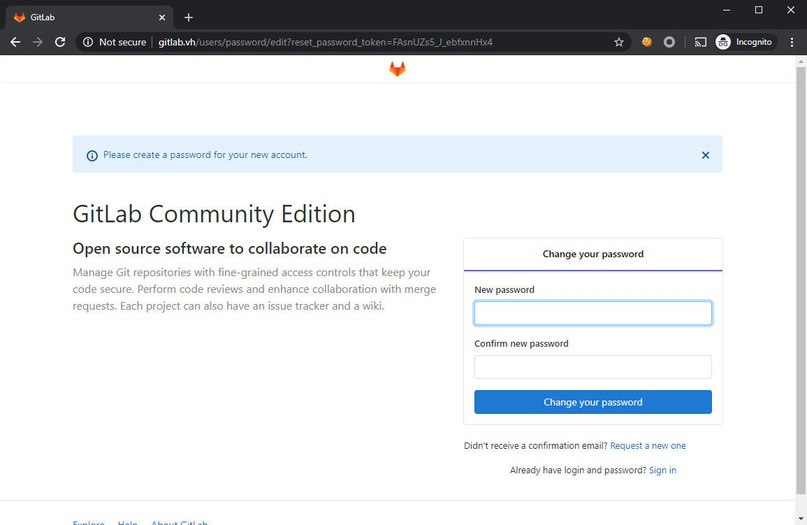Screen dimensions: 807x525
Task: Open the Sign in link
Action: 662,470
